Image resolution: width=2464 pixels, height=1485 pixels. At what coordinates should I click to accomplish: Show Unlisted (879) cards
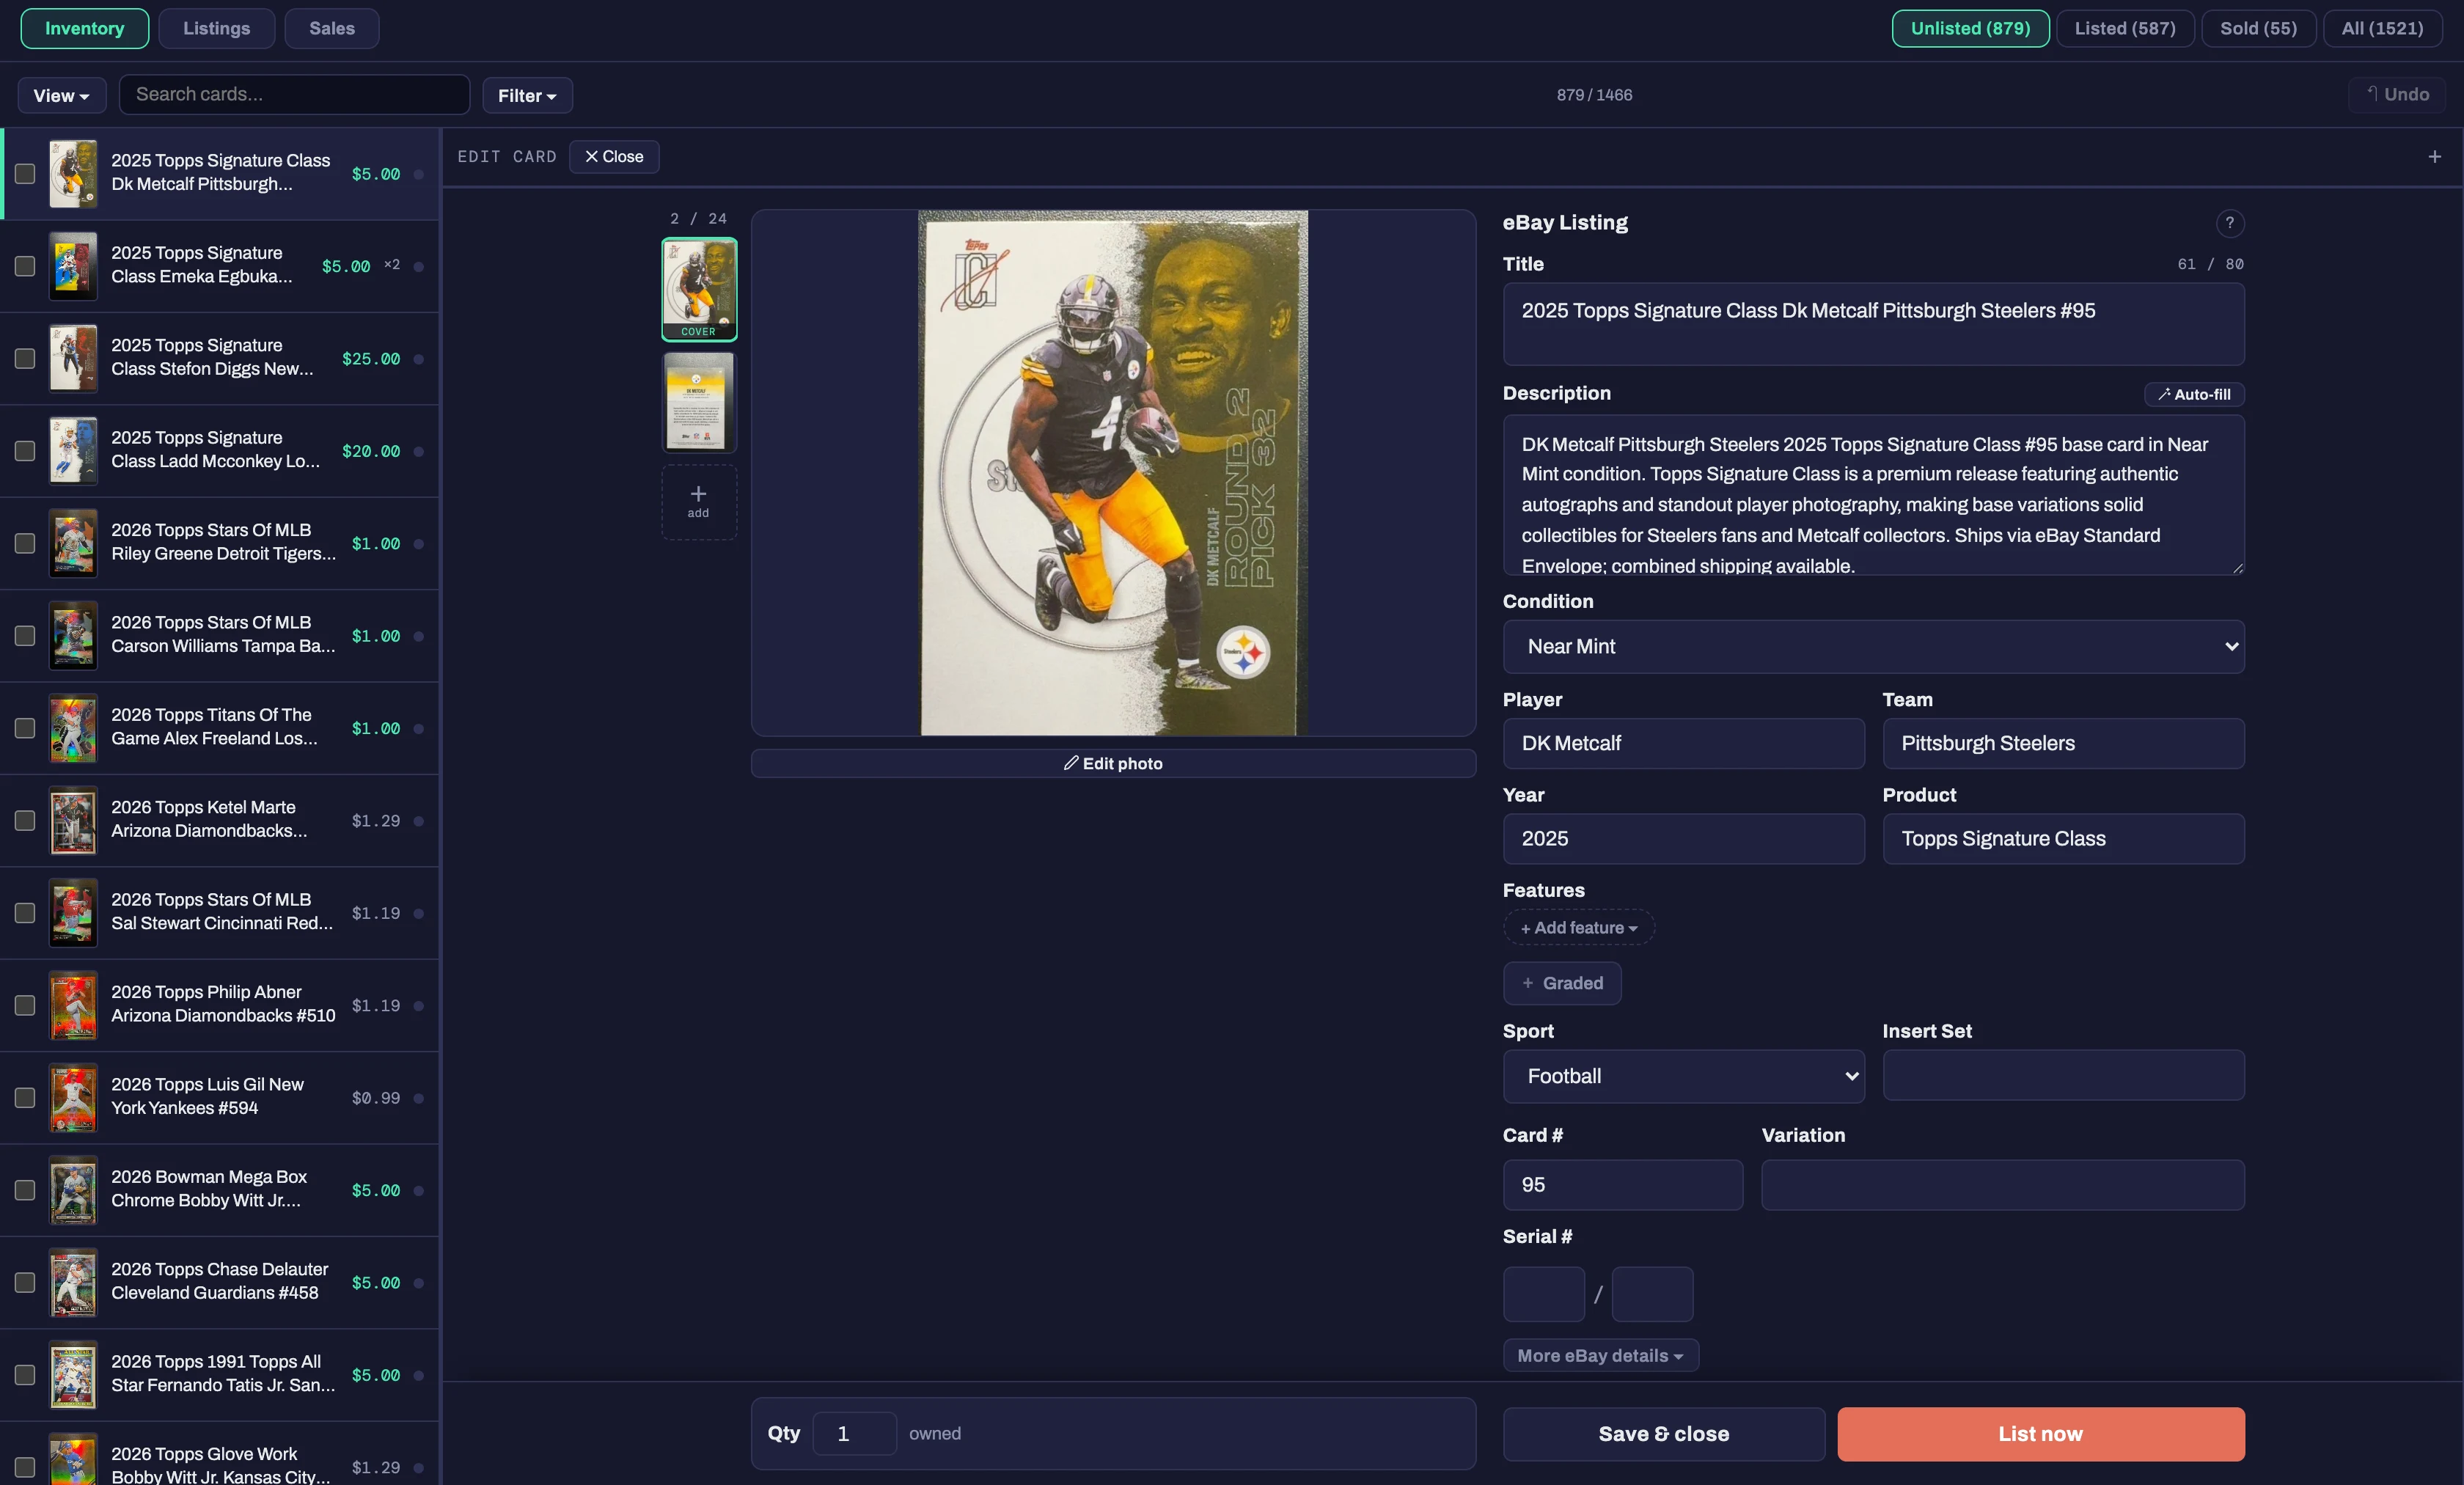coord(1970,28)
